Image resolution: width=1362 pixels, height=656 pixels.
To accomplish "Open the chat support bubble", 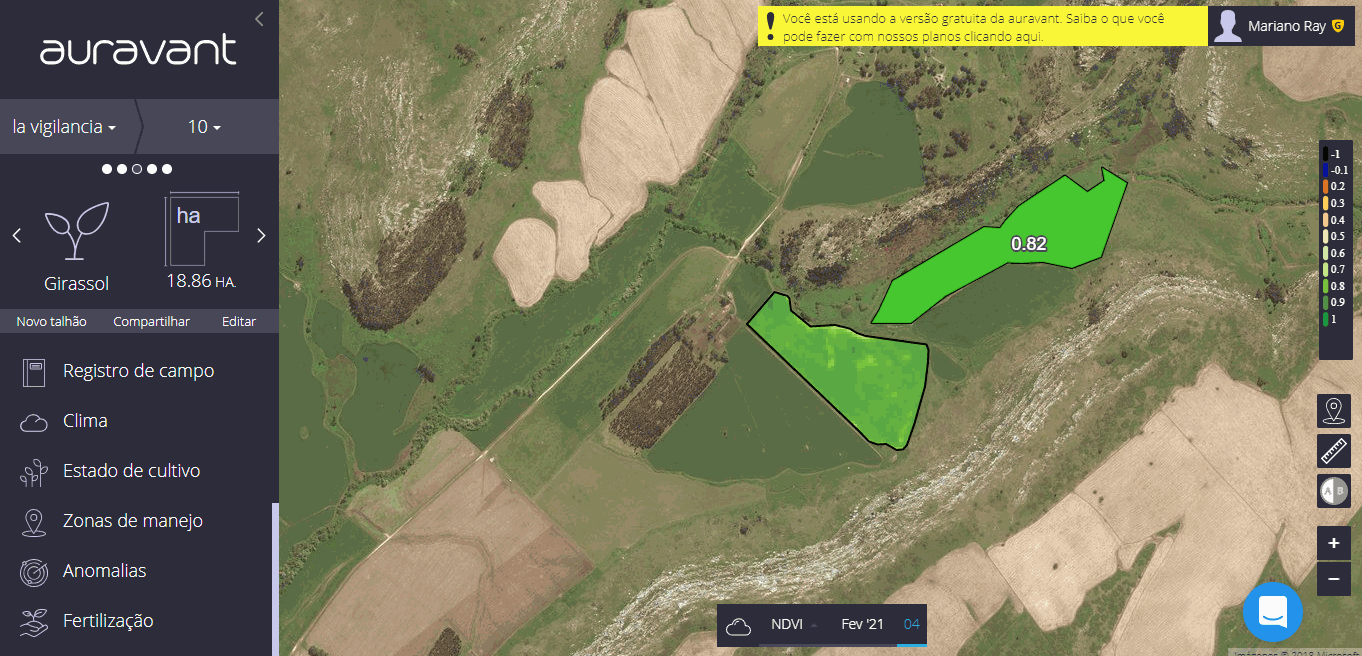I will click(x=1272, y=611).
